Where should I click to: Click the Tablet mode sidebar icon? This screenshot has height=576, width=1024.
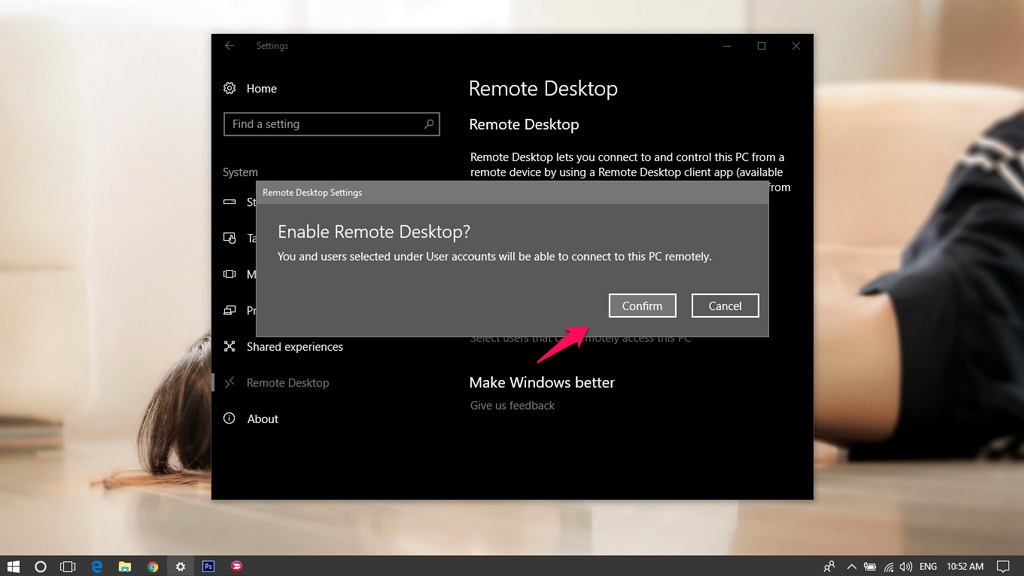pos(229,238)
